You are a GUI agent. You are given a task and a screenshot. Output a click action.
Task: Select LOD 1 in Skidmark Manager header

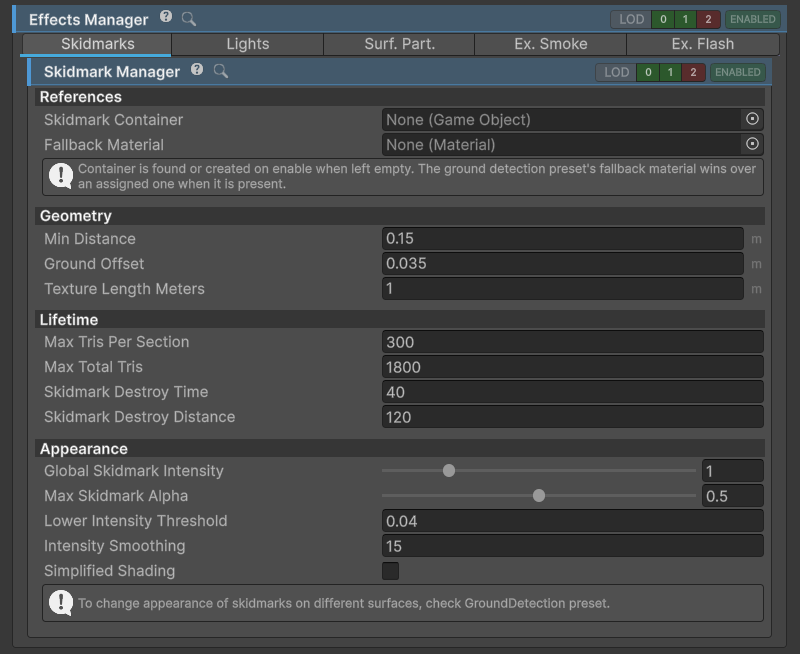tap(670, 72)
